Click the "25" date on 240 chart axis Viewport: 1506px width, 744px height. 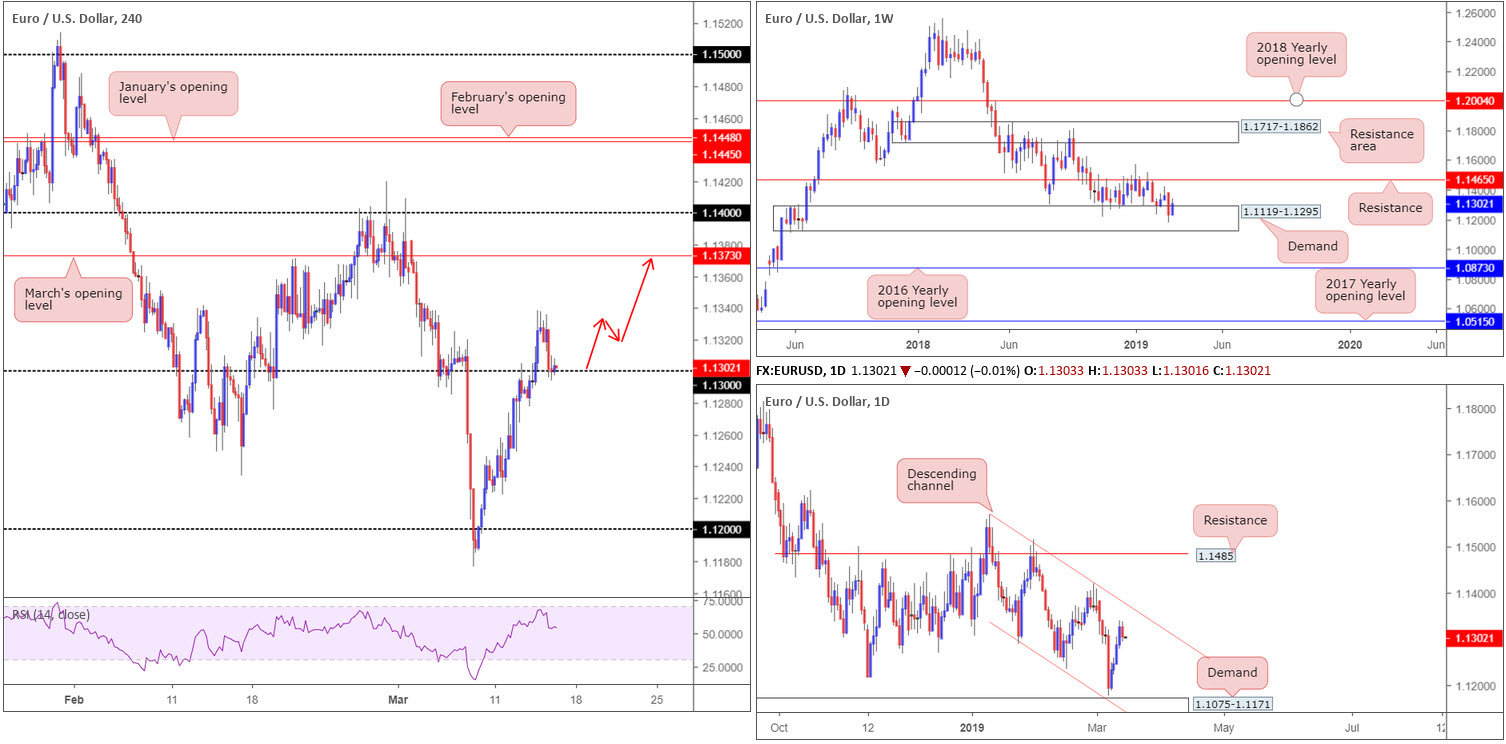click(x=658, y=700)
